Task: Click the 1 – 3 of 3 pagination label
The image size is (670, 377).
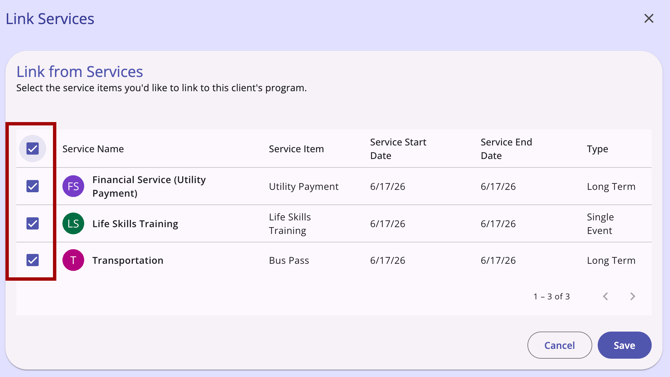Action: [551, 296]
